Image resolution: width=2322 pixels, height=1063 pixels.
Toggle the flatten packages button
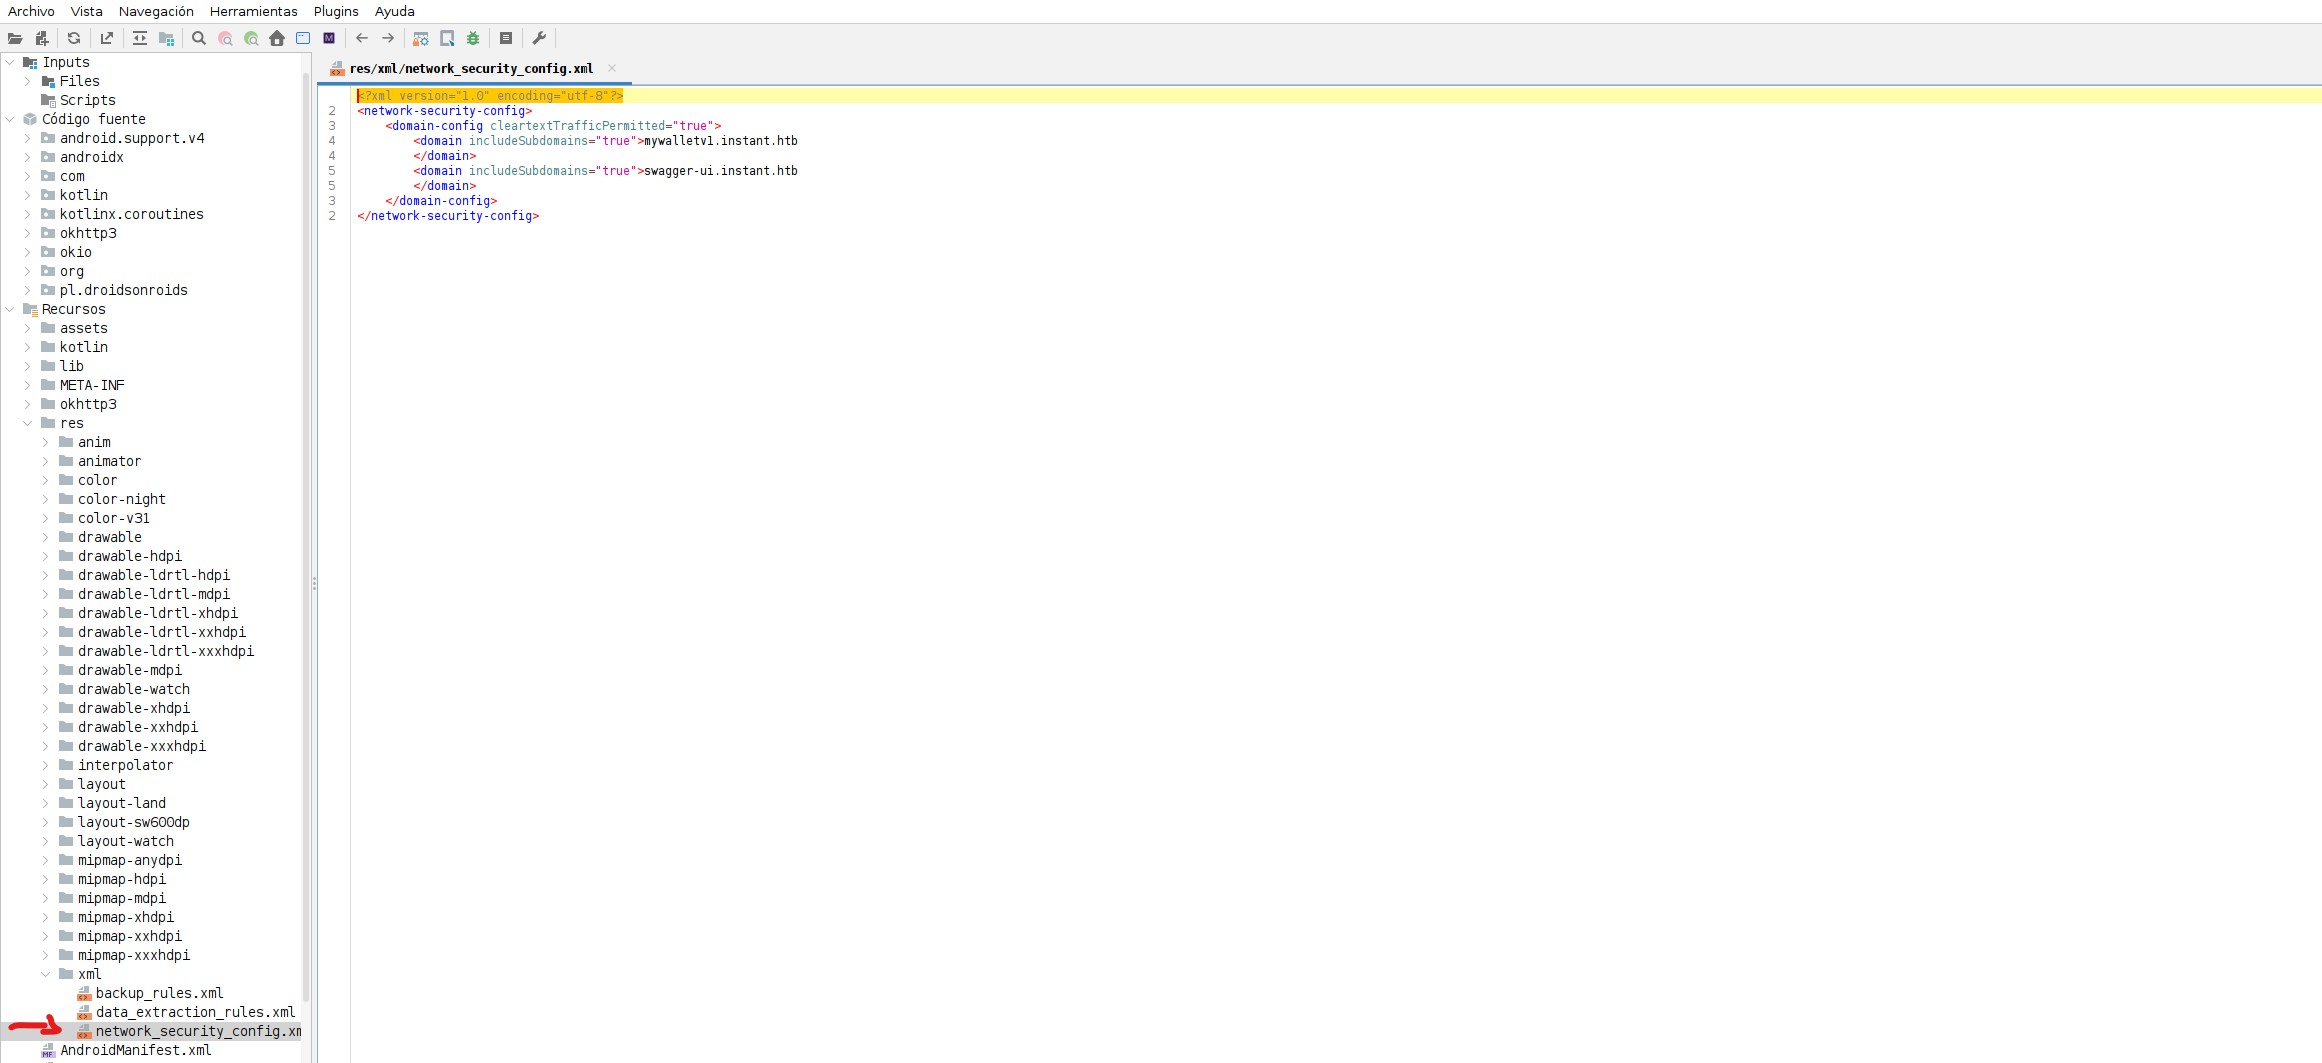pos(167,39)
